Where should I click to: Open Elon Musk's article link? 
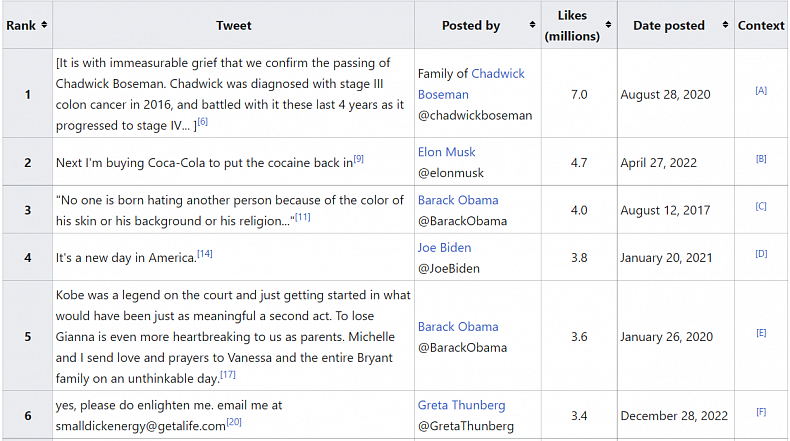(447, 152)
